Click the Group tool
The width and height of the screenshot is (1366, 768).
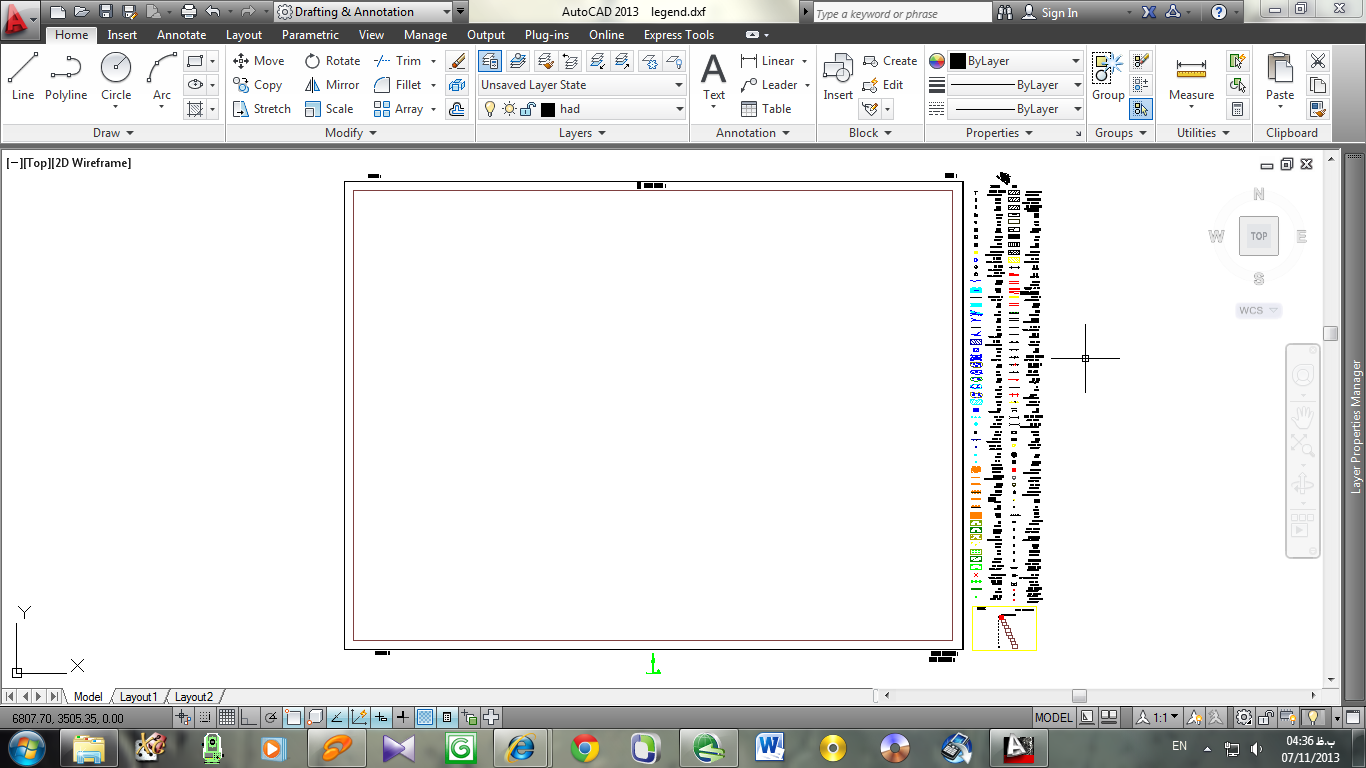click(1108, 78)
